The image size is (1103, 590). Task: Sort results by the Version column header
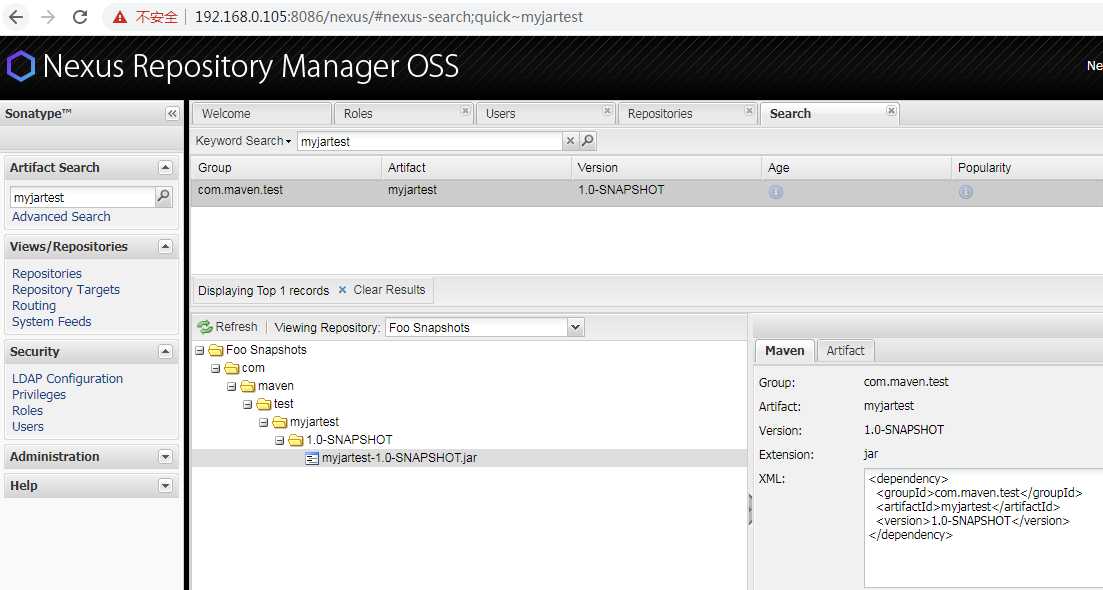[x=665, y=167]
